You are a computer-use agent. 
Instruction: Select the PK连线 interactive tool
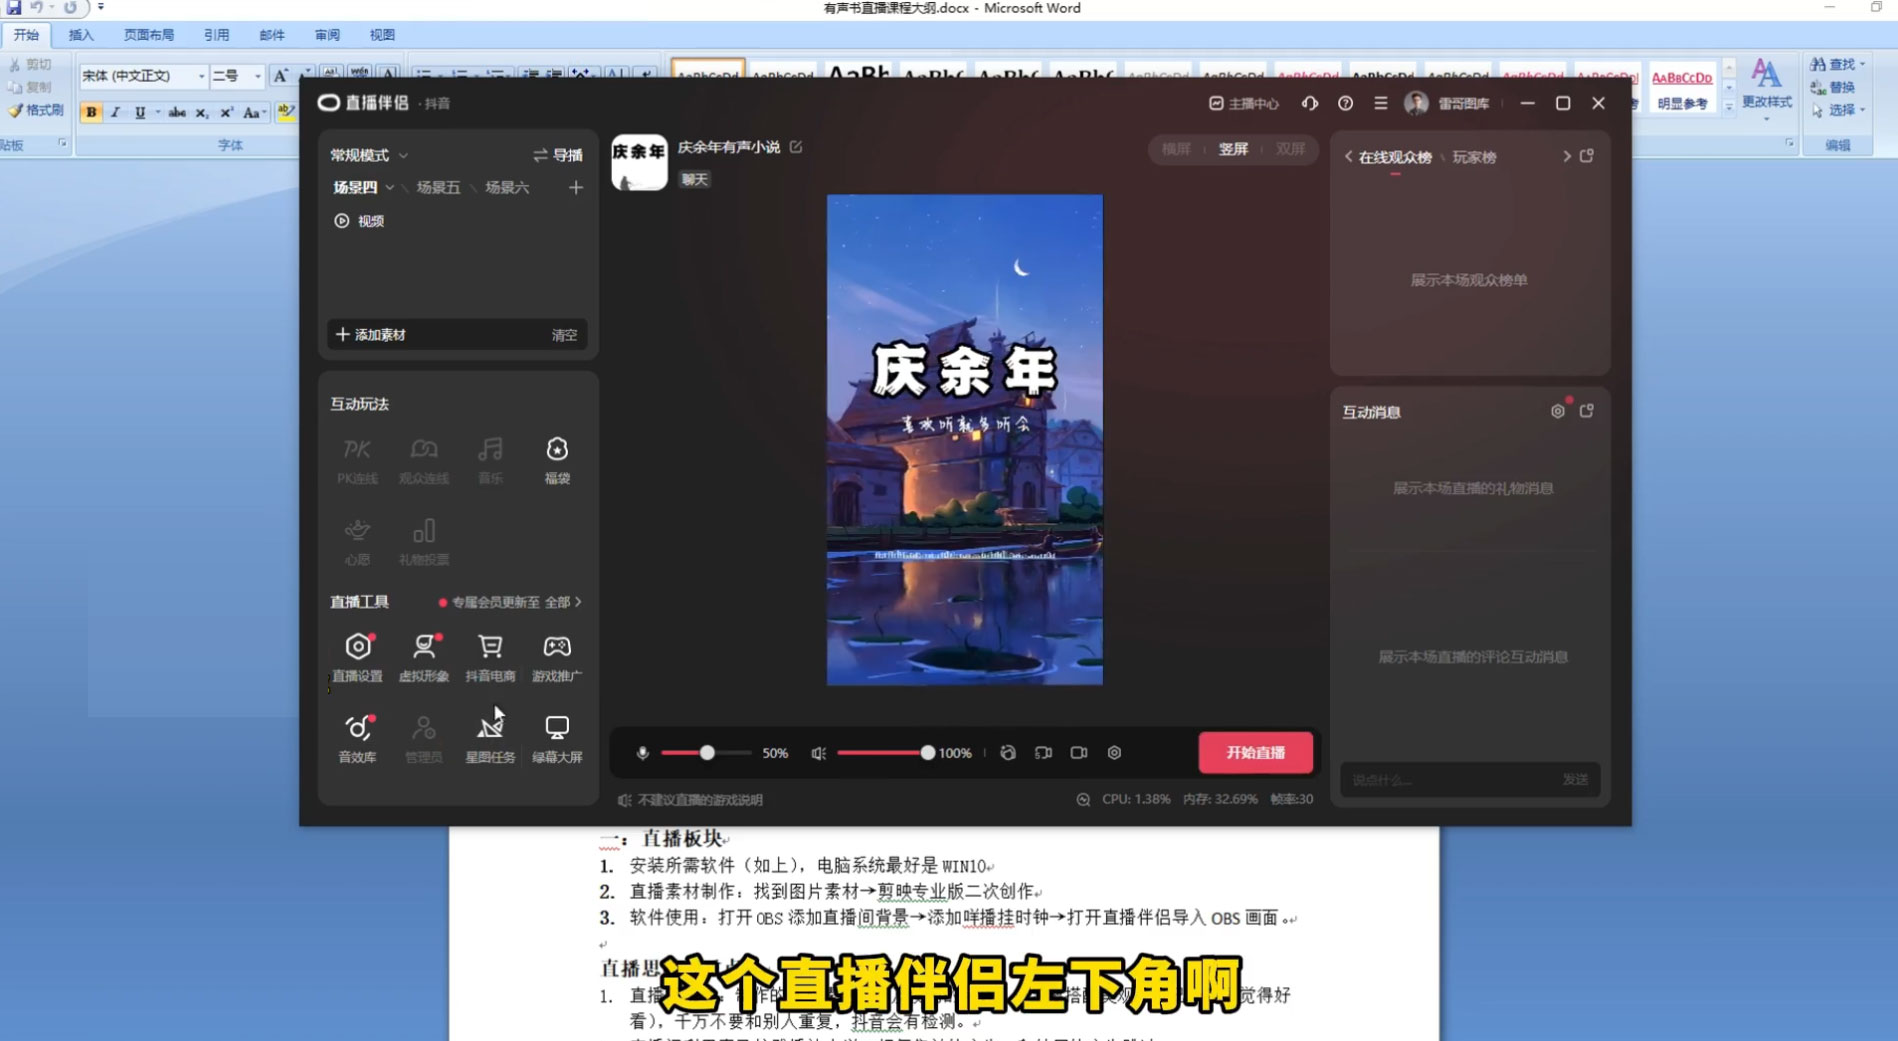357,460
